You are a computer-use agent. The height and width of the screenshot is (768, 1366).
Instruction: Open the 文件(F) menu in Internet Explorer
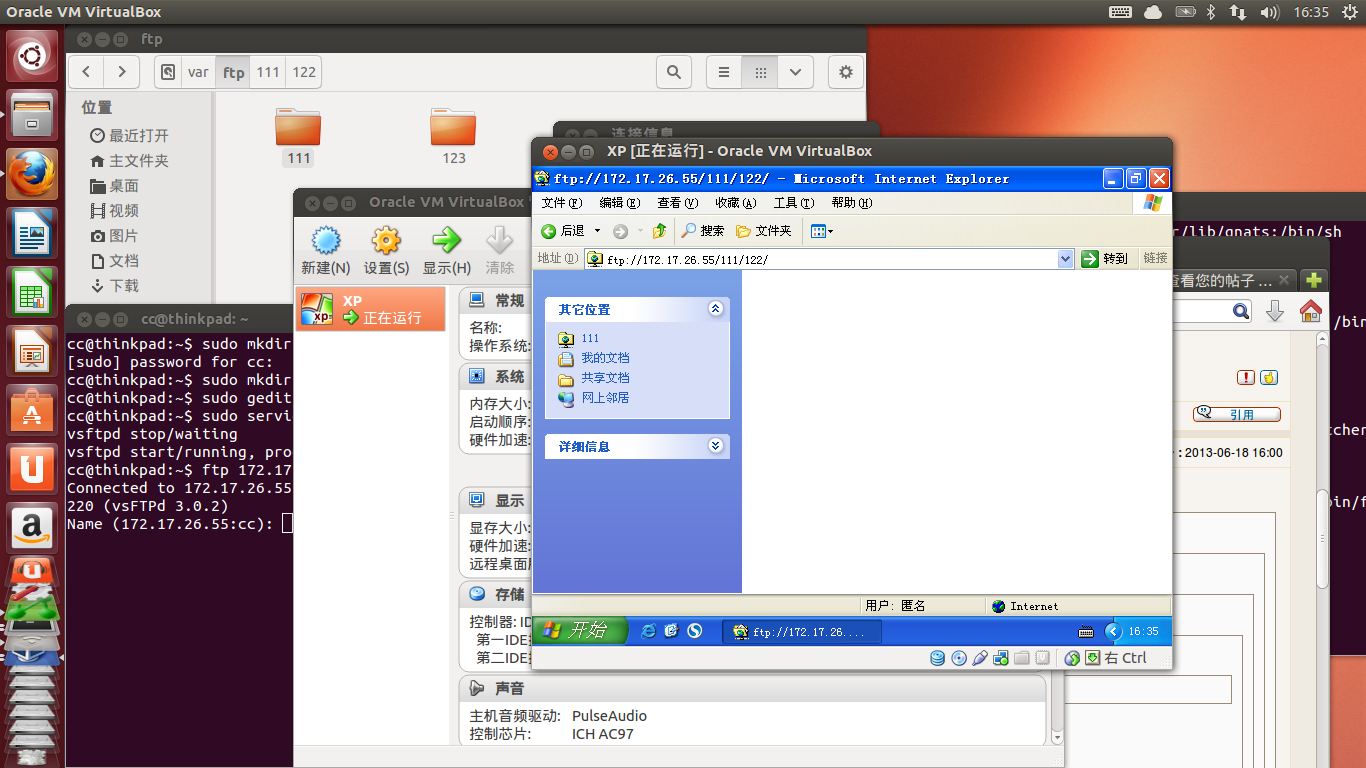click(x=561, y=203)
